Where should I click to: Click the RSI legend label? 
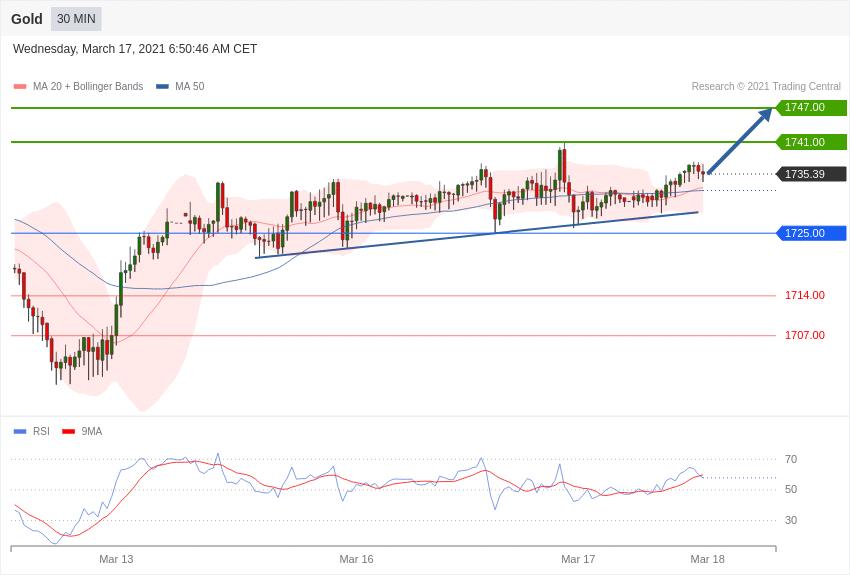coord(41,431)
